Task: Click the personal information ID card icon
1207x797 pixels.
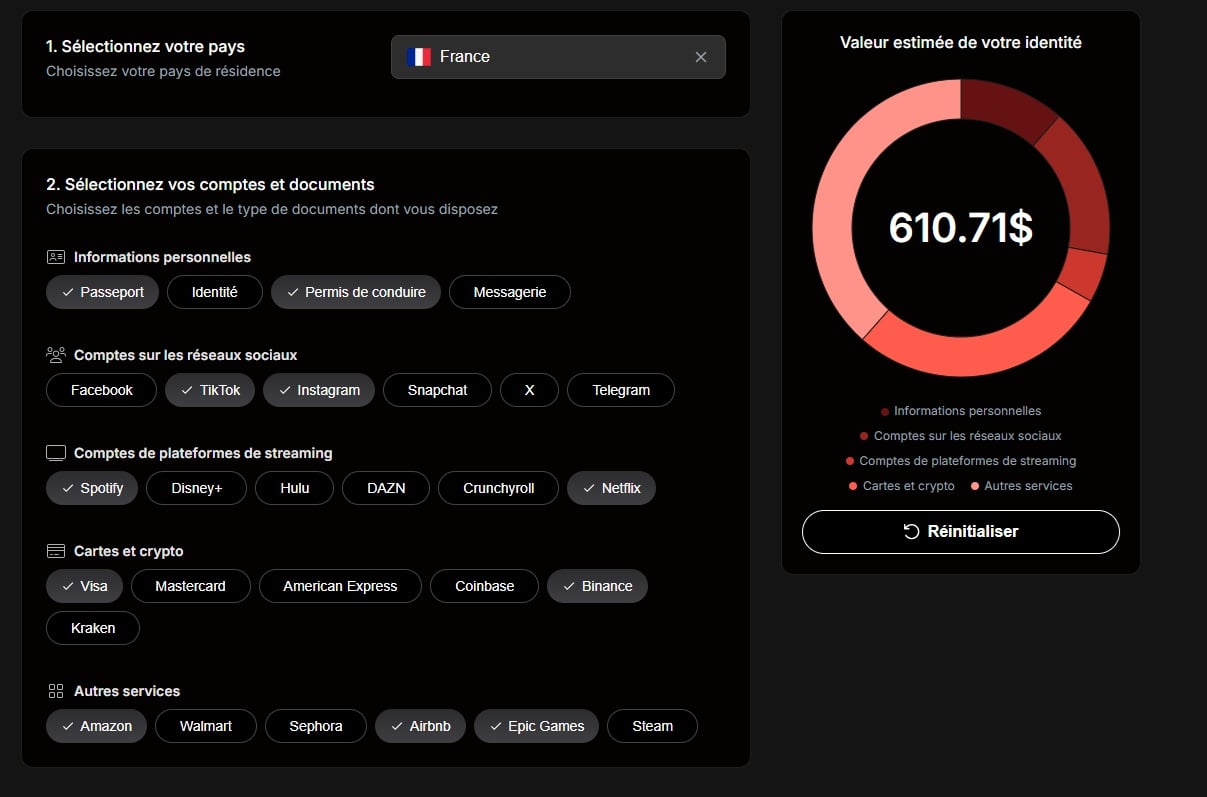Action: point(56,257)
